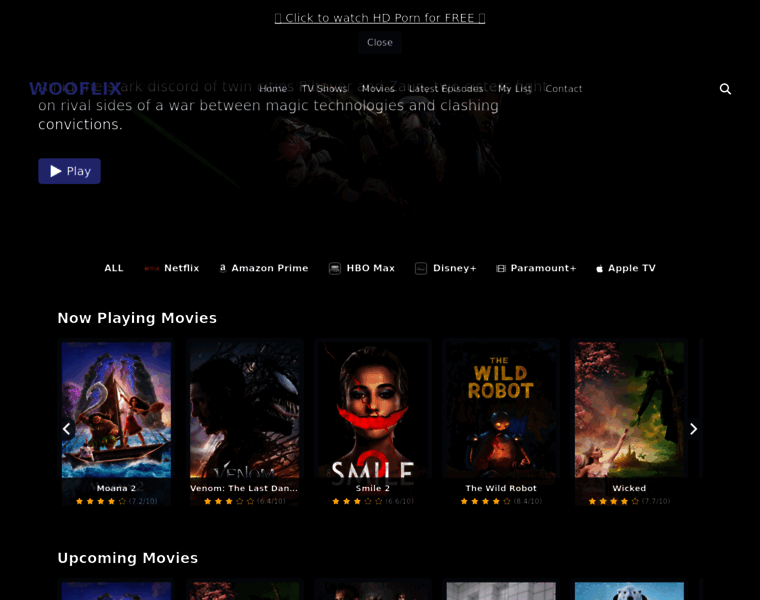Open Latest Episodes in navigation
The height and width of the screenshot is (600, 760).
tap(446, 89)
